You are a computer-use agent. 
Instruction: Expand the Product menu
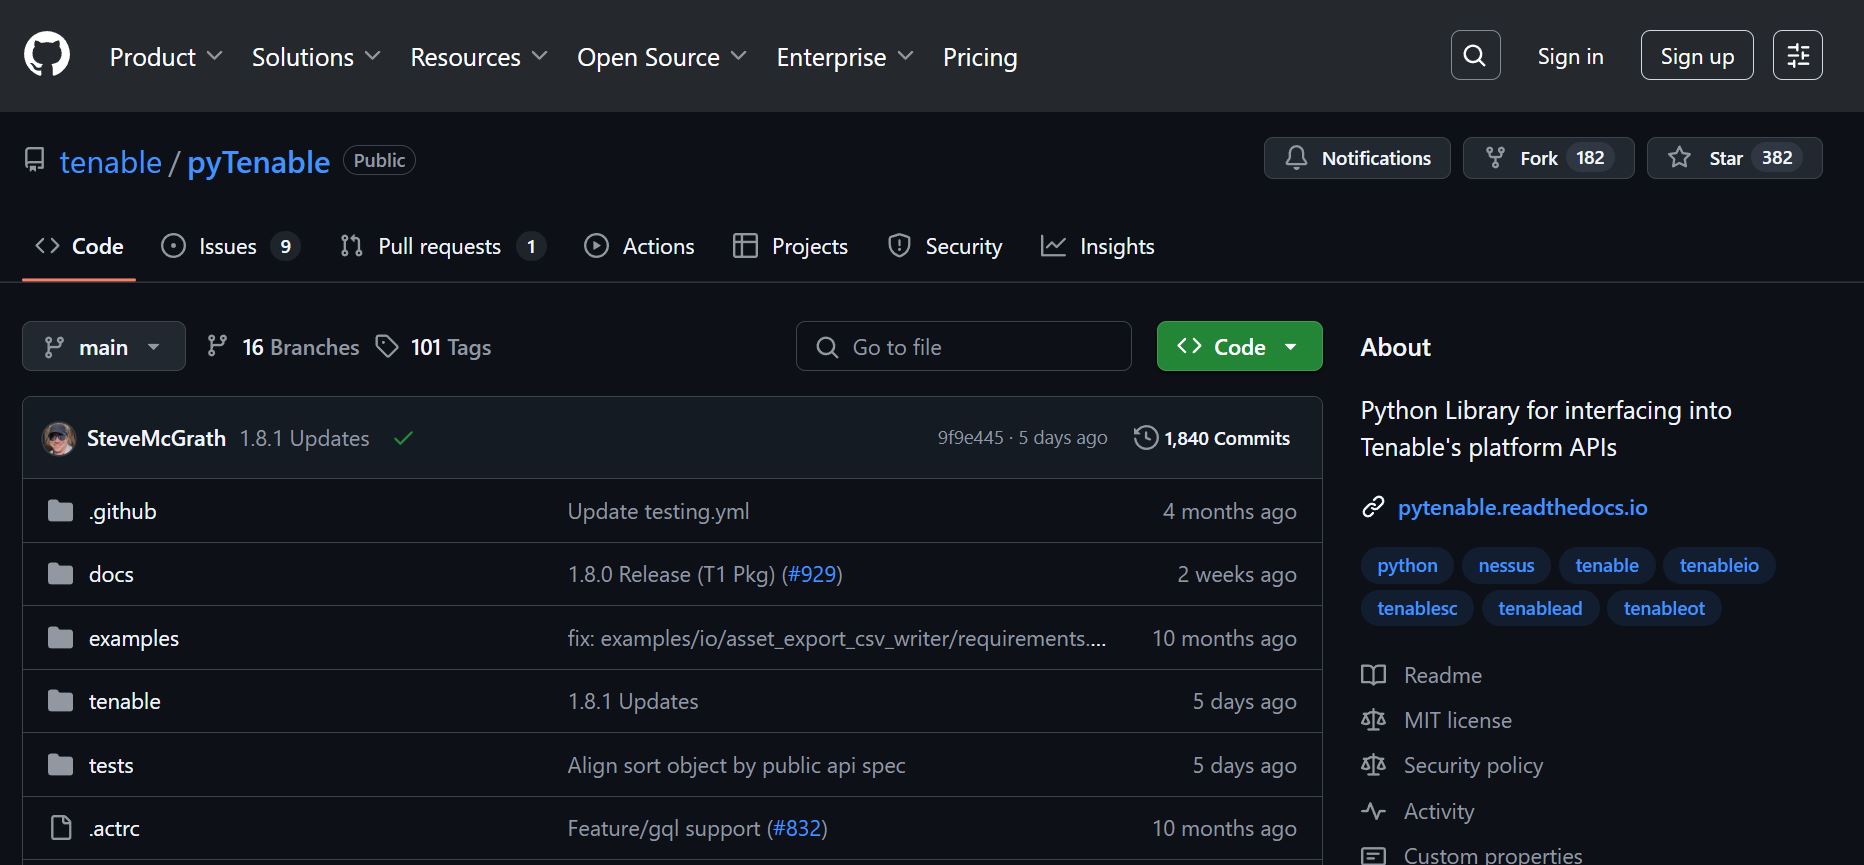[166, 57]
